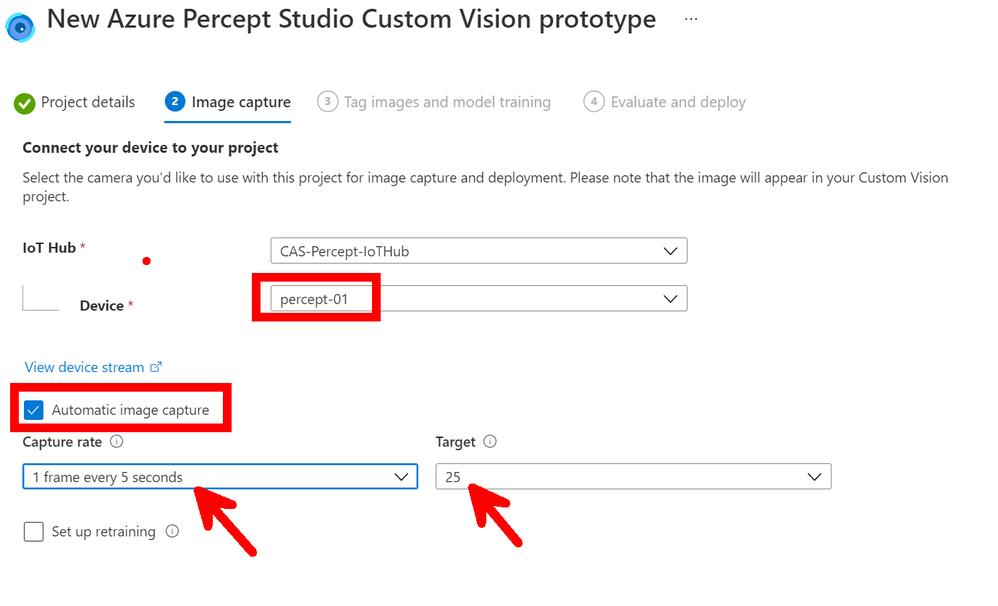The height and width of the screenshot is (606, 998).
Task: Open the View device stream link
Action: 84,367
